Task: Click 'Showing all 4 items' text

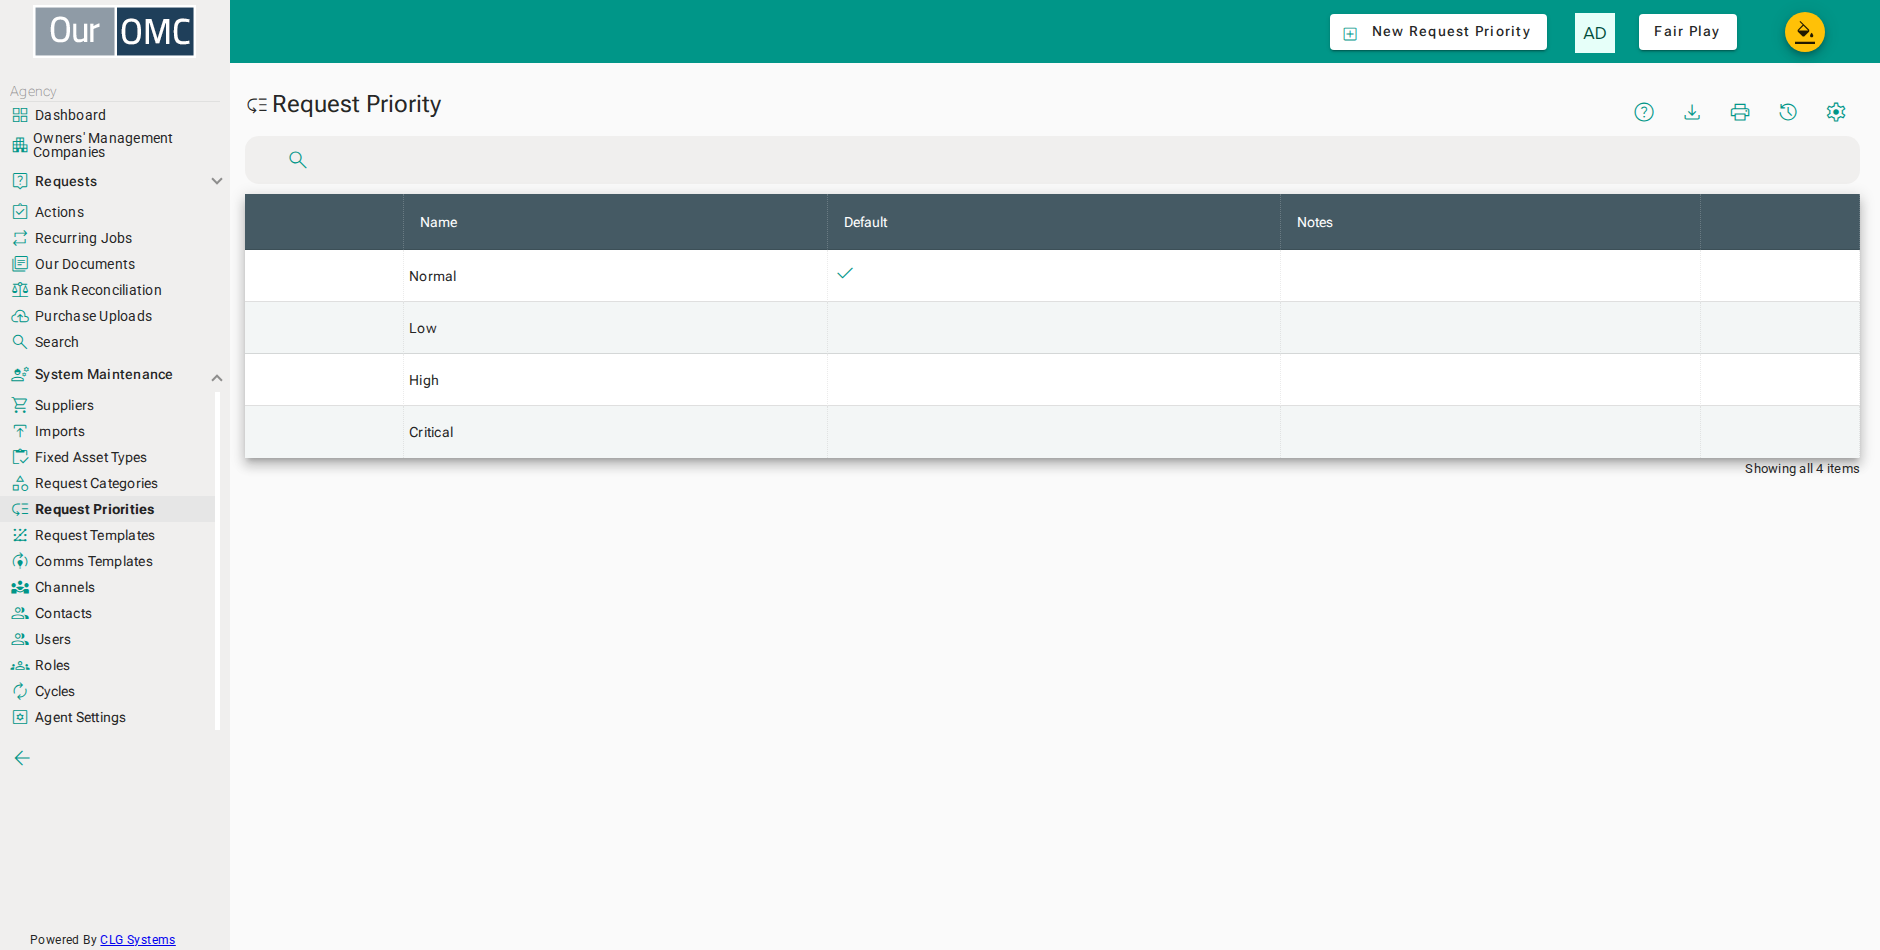Action: click(1802, 469)
